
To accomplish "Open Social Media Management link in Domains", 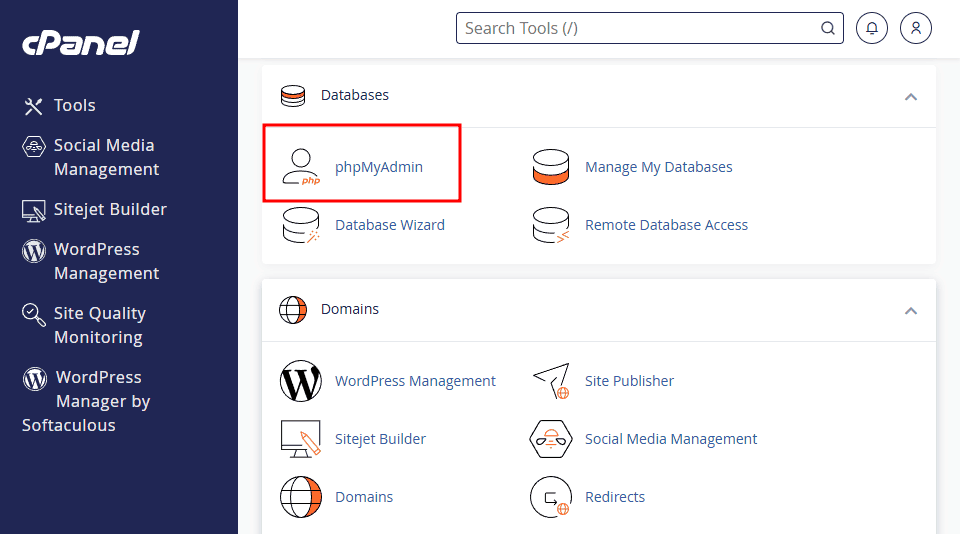I will coord(671,439).
